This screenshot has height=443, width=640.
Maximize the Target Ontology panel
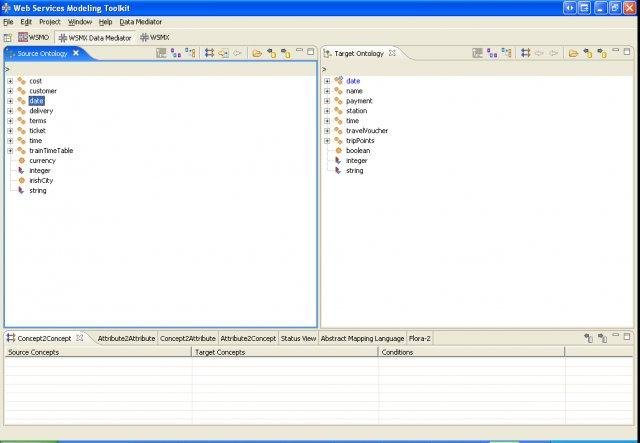click(x=627, y=51)
